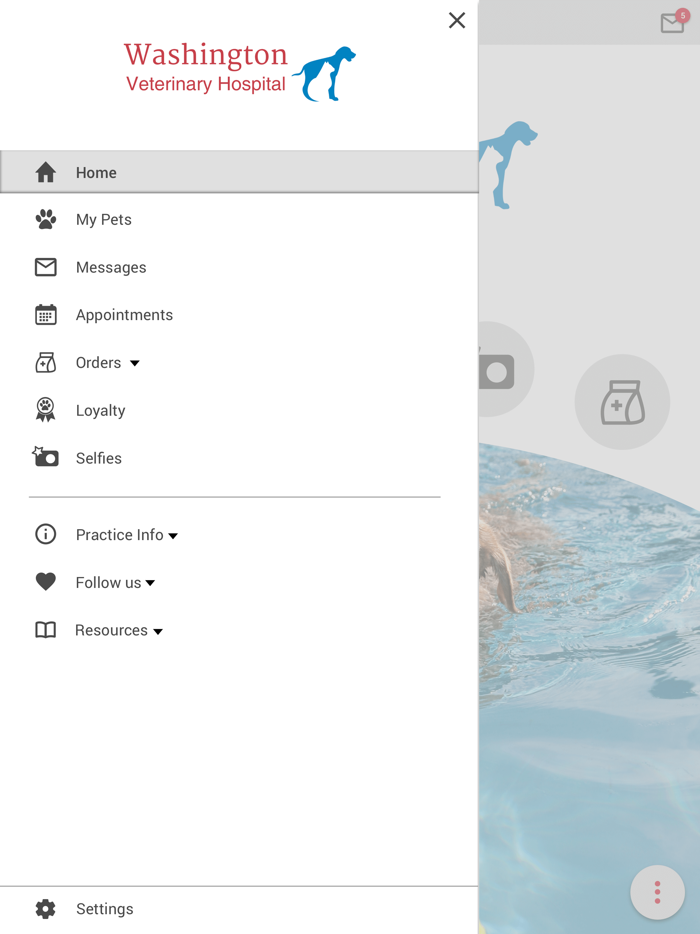Select the Orders menu label
The image size is (700, 934).
[98, 363]
